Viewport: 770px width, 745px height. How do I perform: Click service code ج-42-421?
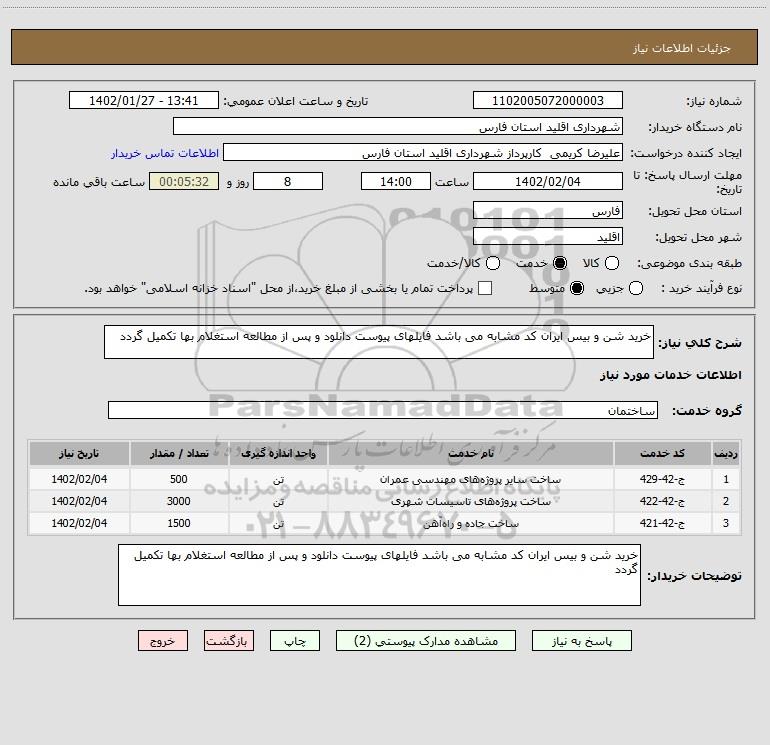[662, 523]
